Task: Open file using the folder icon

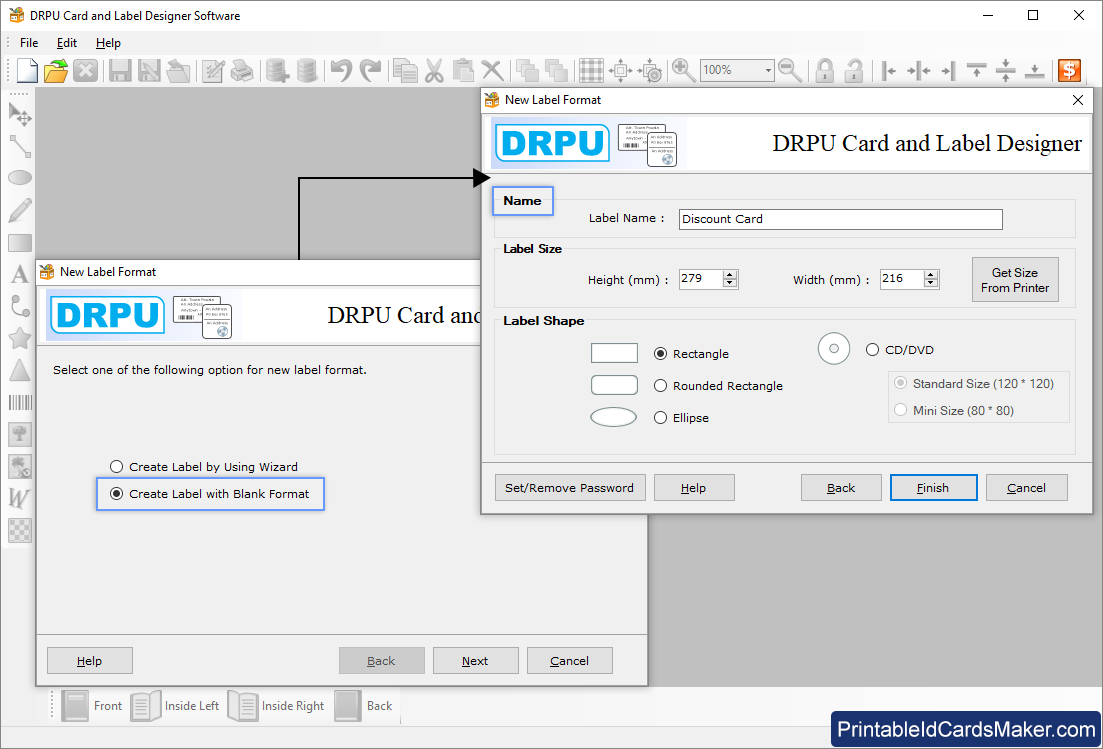Action: click(x=56, y=70)
